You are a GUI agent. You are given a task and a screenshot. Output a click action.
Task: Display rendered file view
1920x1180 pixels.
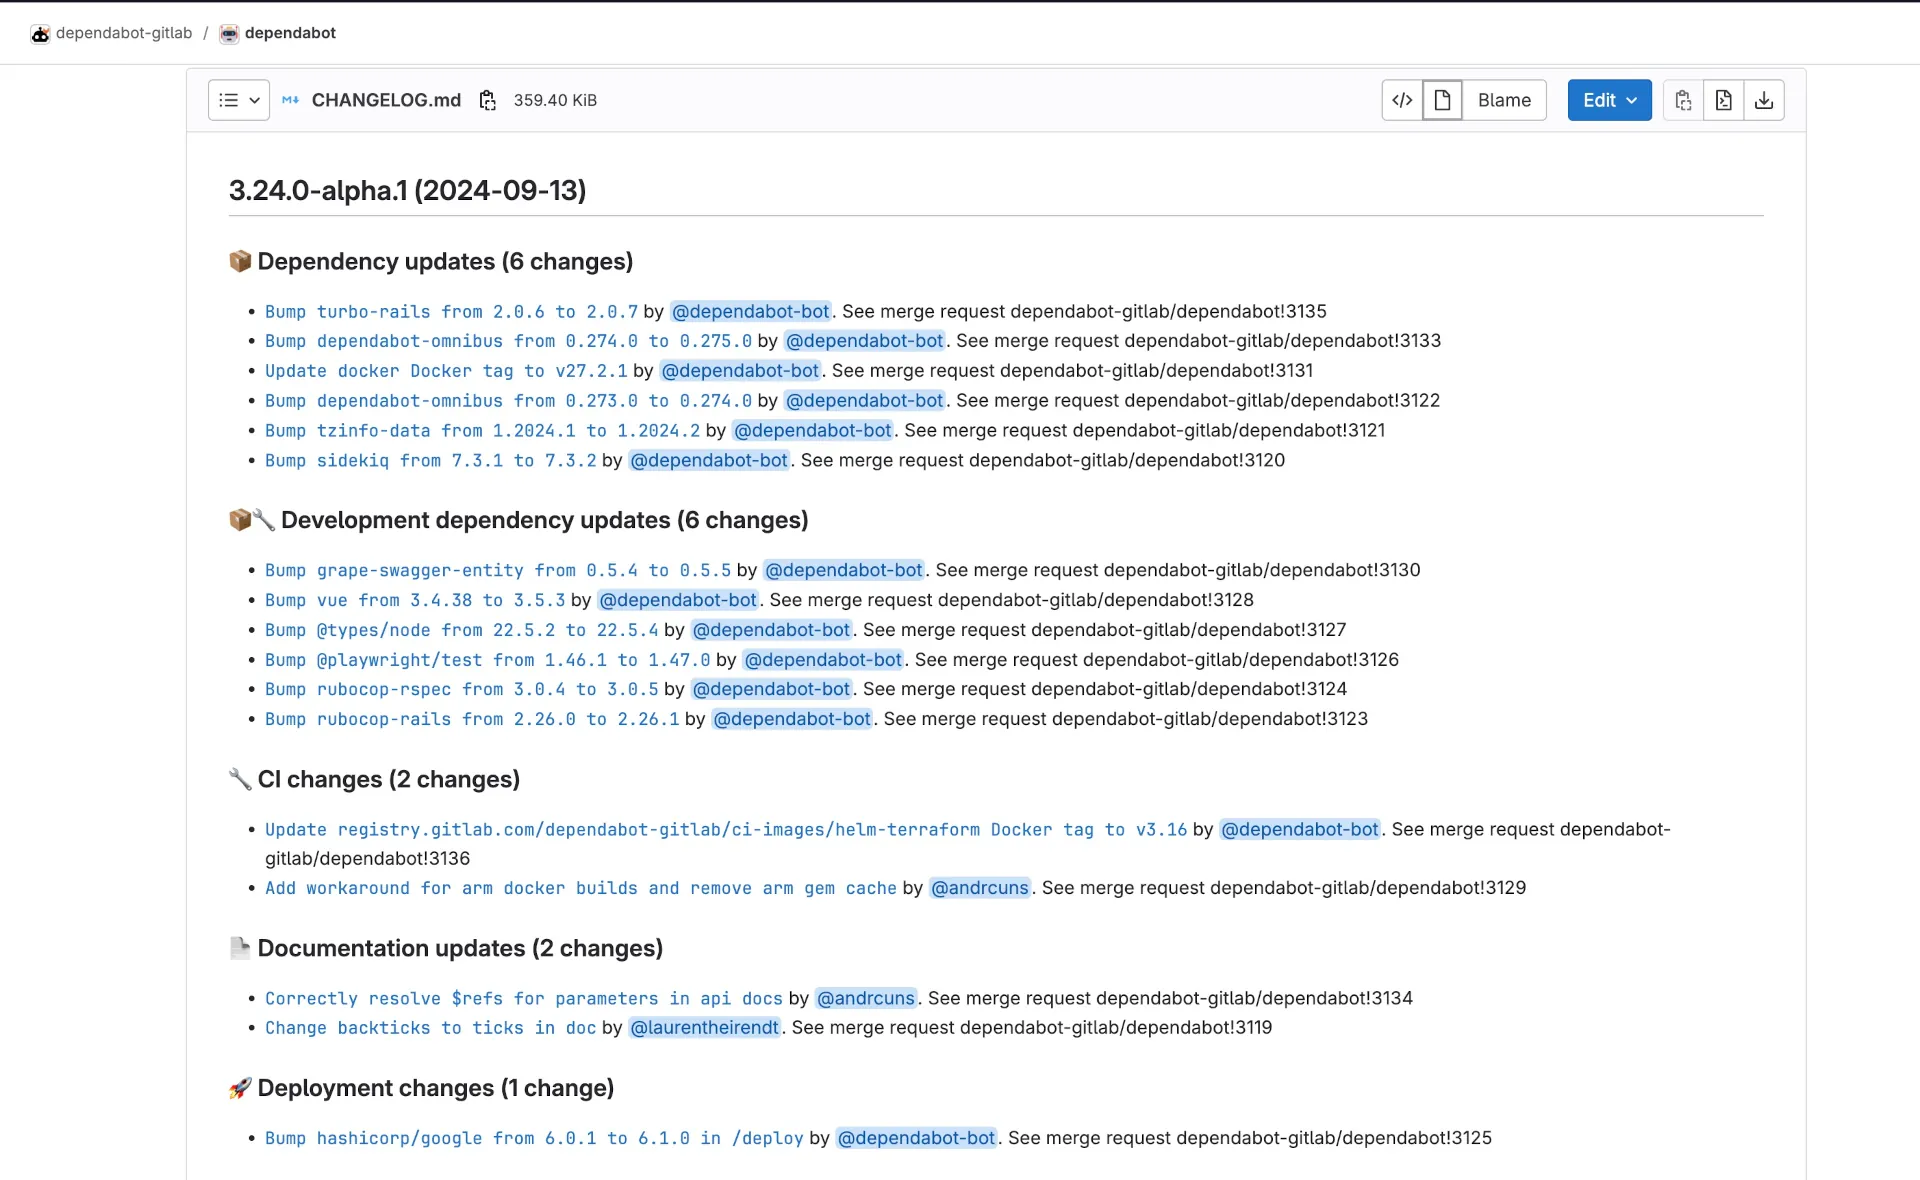[x=1442, y=100]
